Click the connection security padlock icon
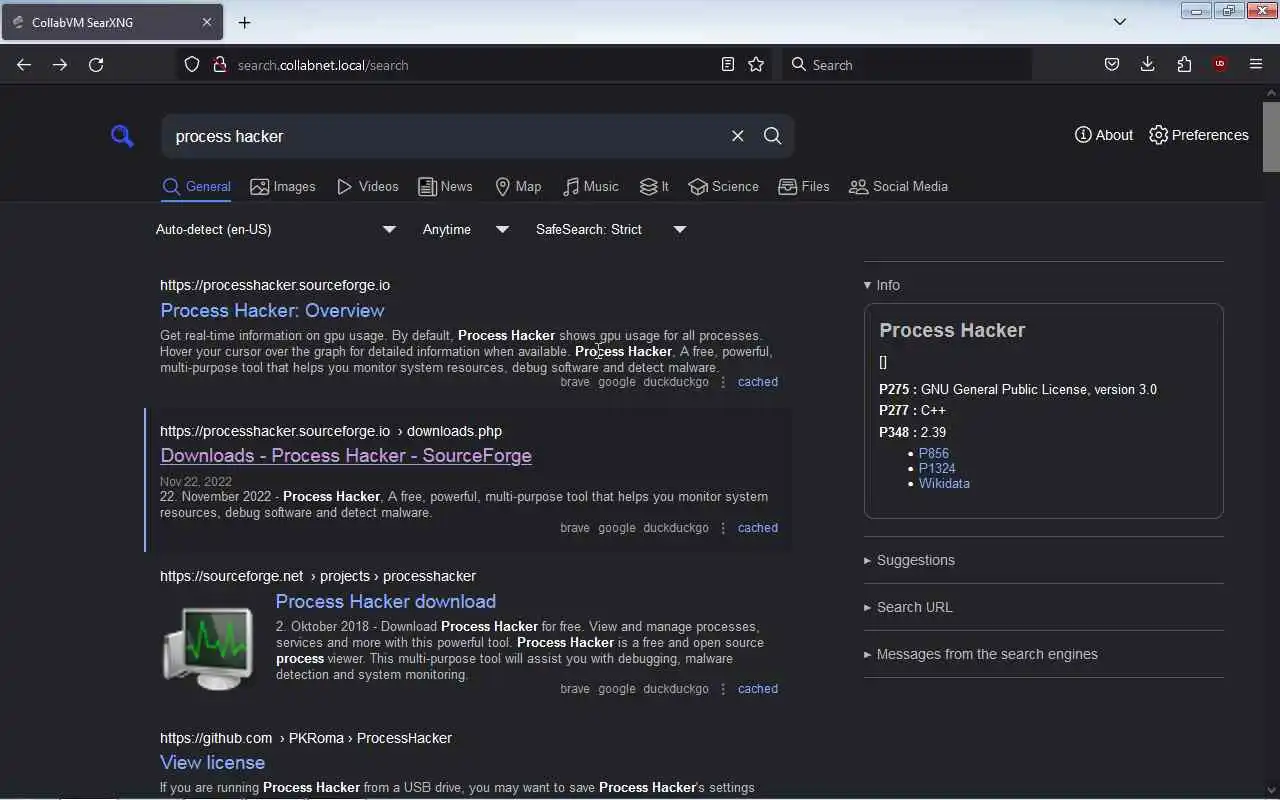The width and height of the screenshot is (1280, 800). pyautogui.click(x=220, y=65)
